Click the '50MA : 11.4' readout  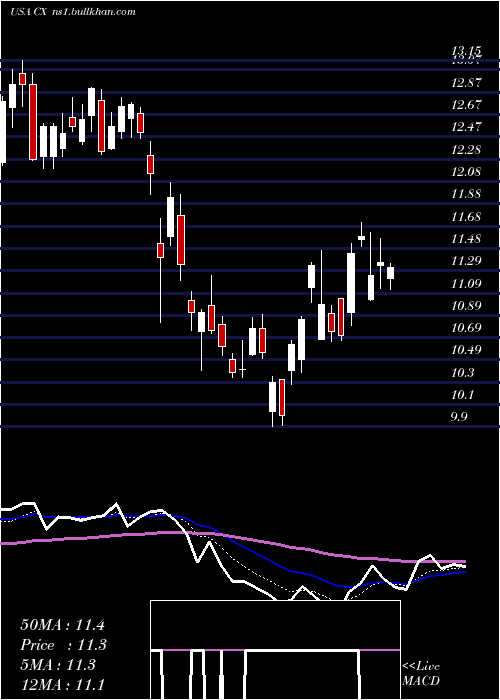click(62, 625)
